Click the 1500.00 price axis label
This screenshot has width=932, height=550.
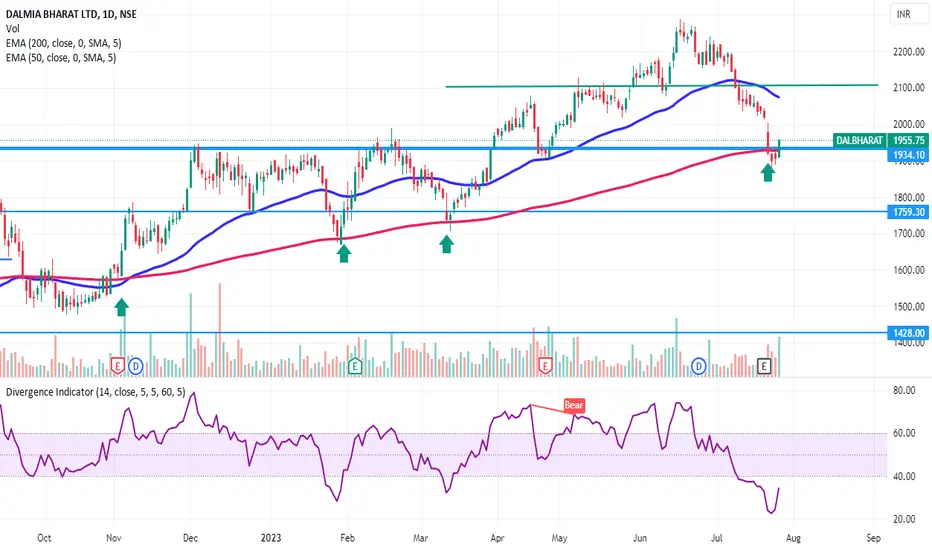(x=909, y=307)
